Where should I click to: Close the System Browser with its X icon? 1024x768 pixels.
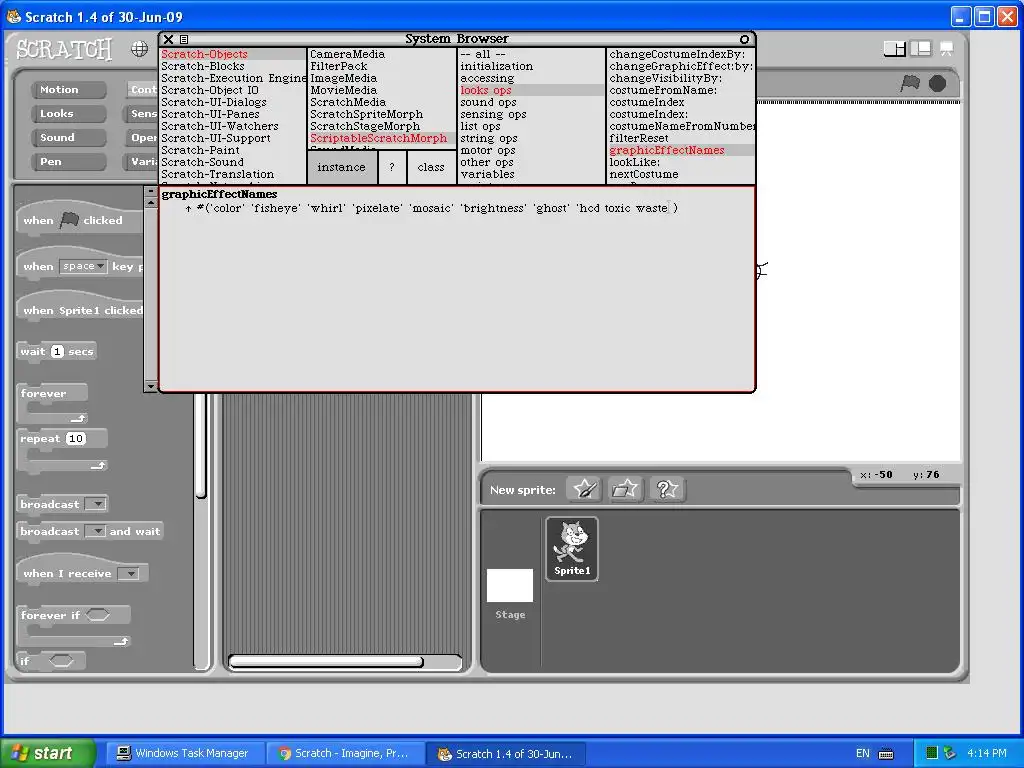click(x=168, y=39)
